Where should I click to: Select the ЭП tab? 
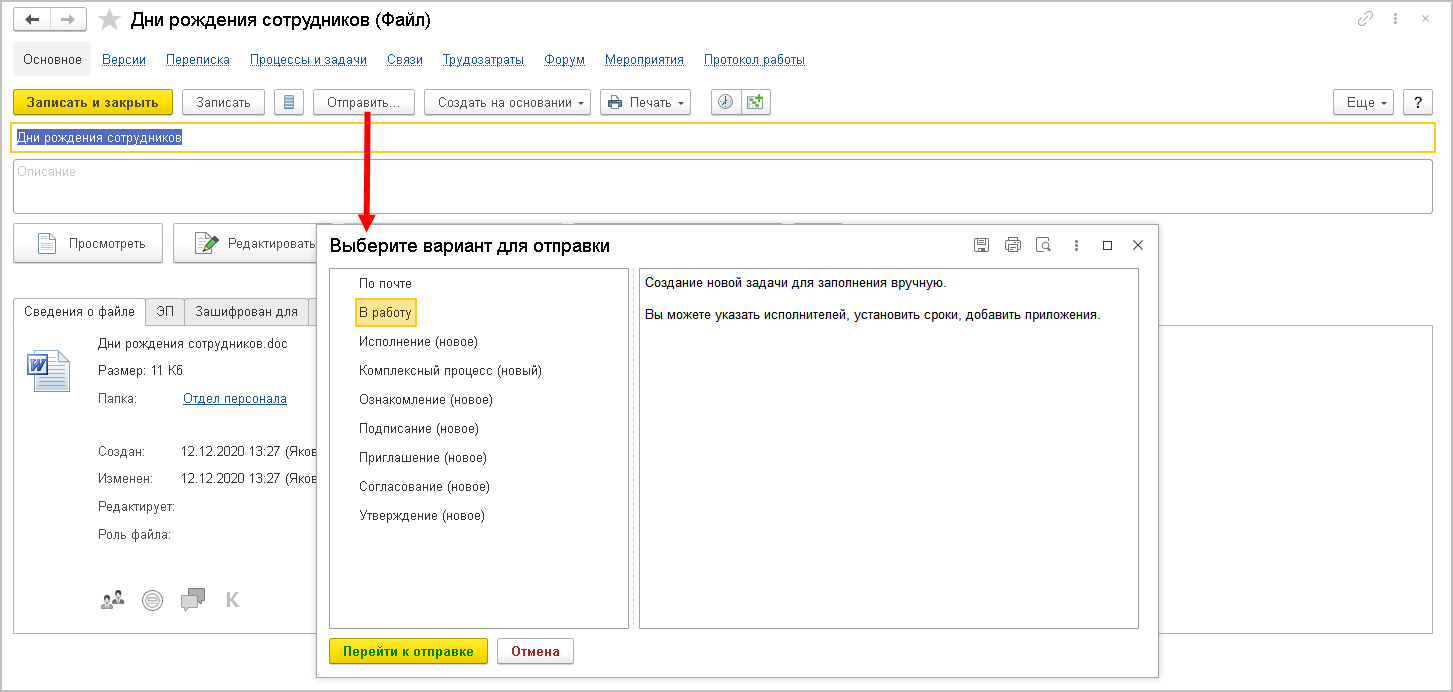tap(165, 312)
